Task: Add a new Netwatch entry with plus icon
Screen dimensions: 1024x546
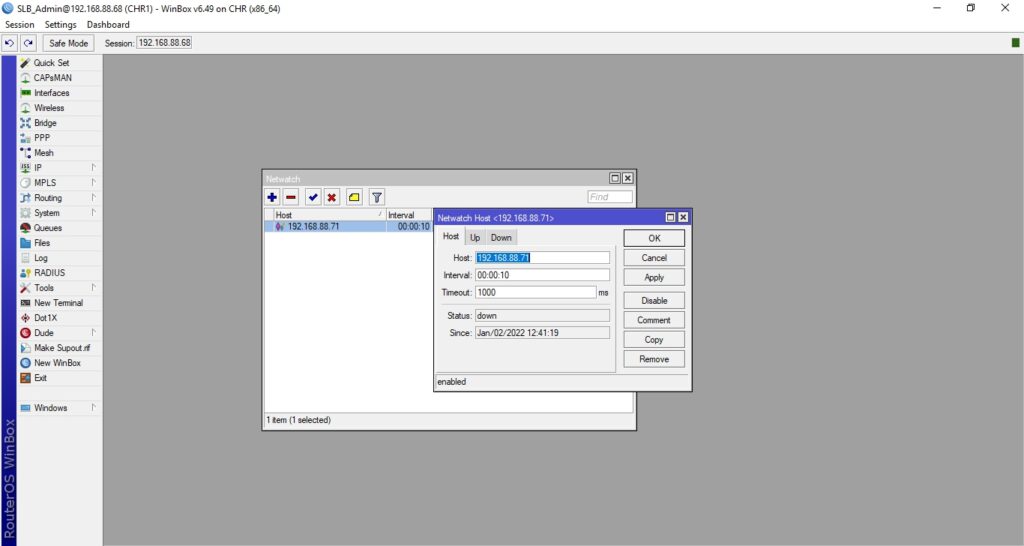Action: pos(272,197)
